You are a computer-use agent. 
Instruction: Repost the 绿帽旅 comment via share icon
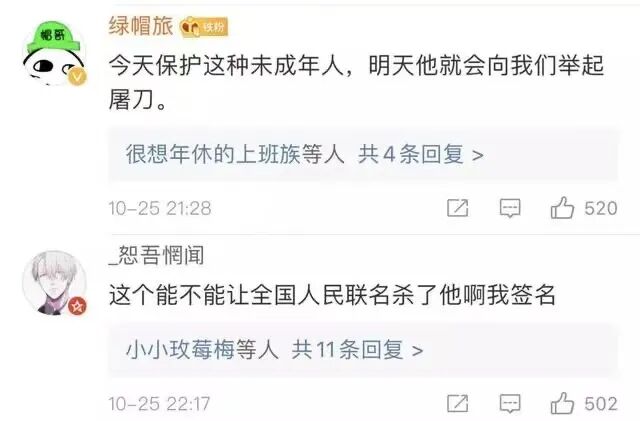(x=458, y=208)
